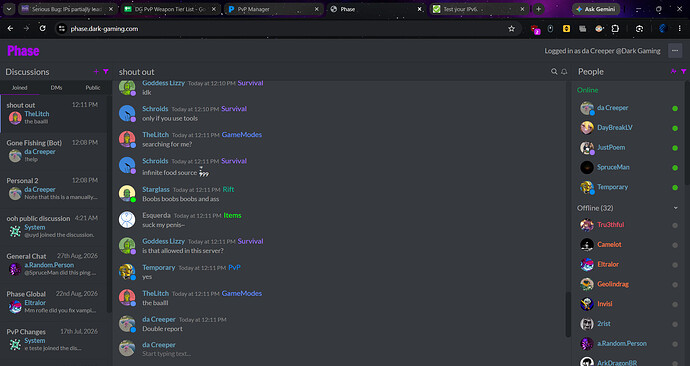Open a new browser tab
Screen dimensions: 690x366
[538, 9]
